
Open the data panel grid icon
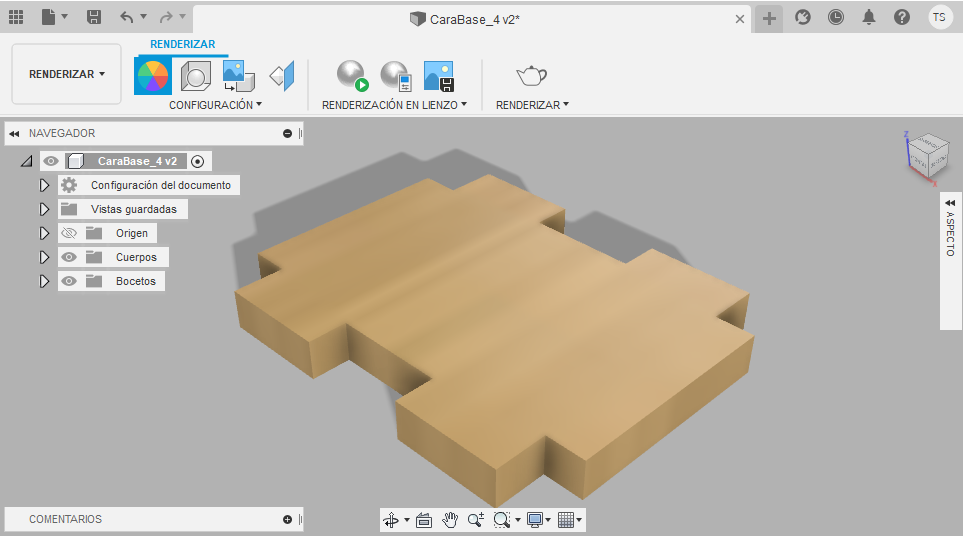pos(16,17)
